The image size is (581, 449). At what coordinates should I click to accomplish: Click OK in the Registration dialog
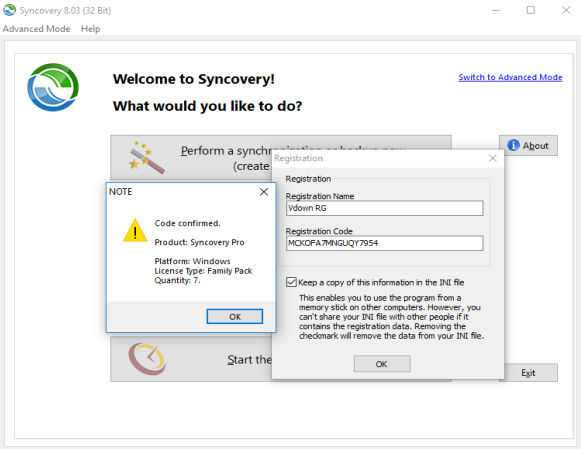click(382, 364)
